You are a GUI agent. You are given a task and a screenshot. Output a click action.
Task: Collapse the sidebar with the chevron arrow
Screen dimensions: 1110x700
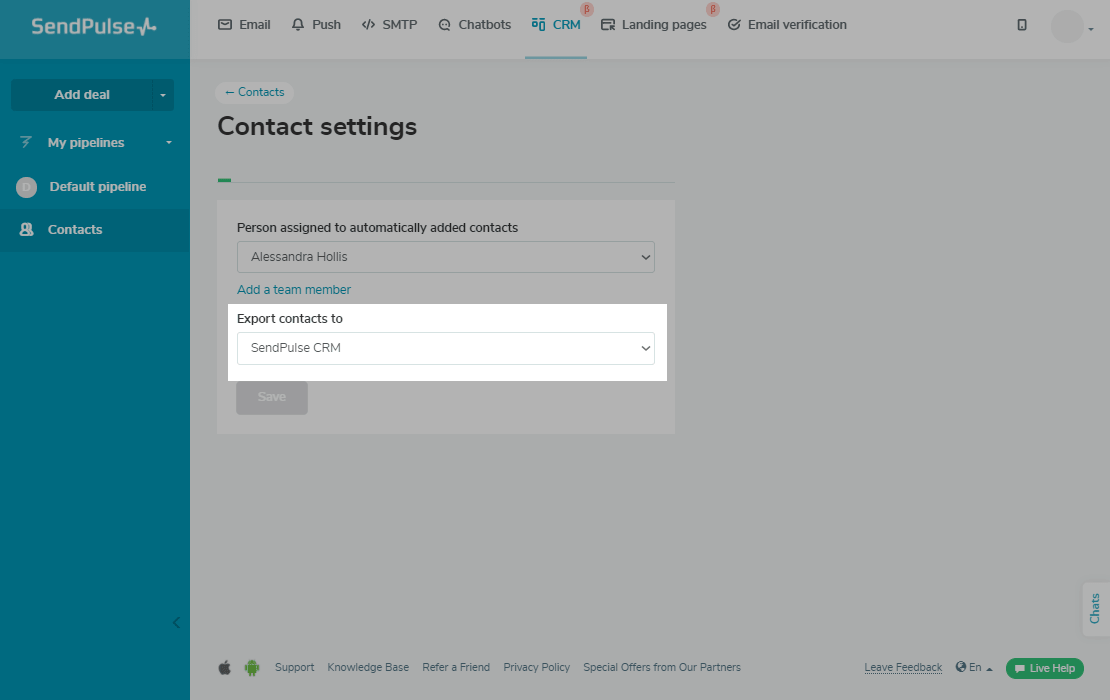177,622
